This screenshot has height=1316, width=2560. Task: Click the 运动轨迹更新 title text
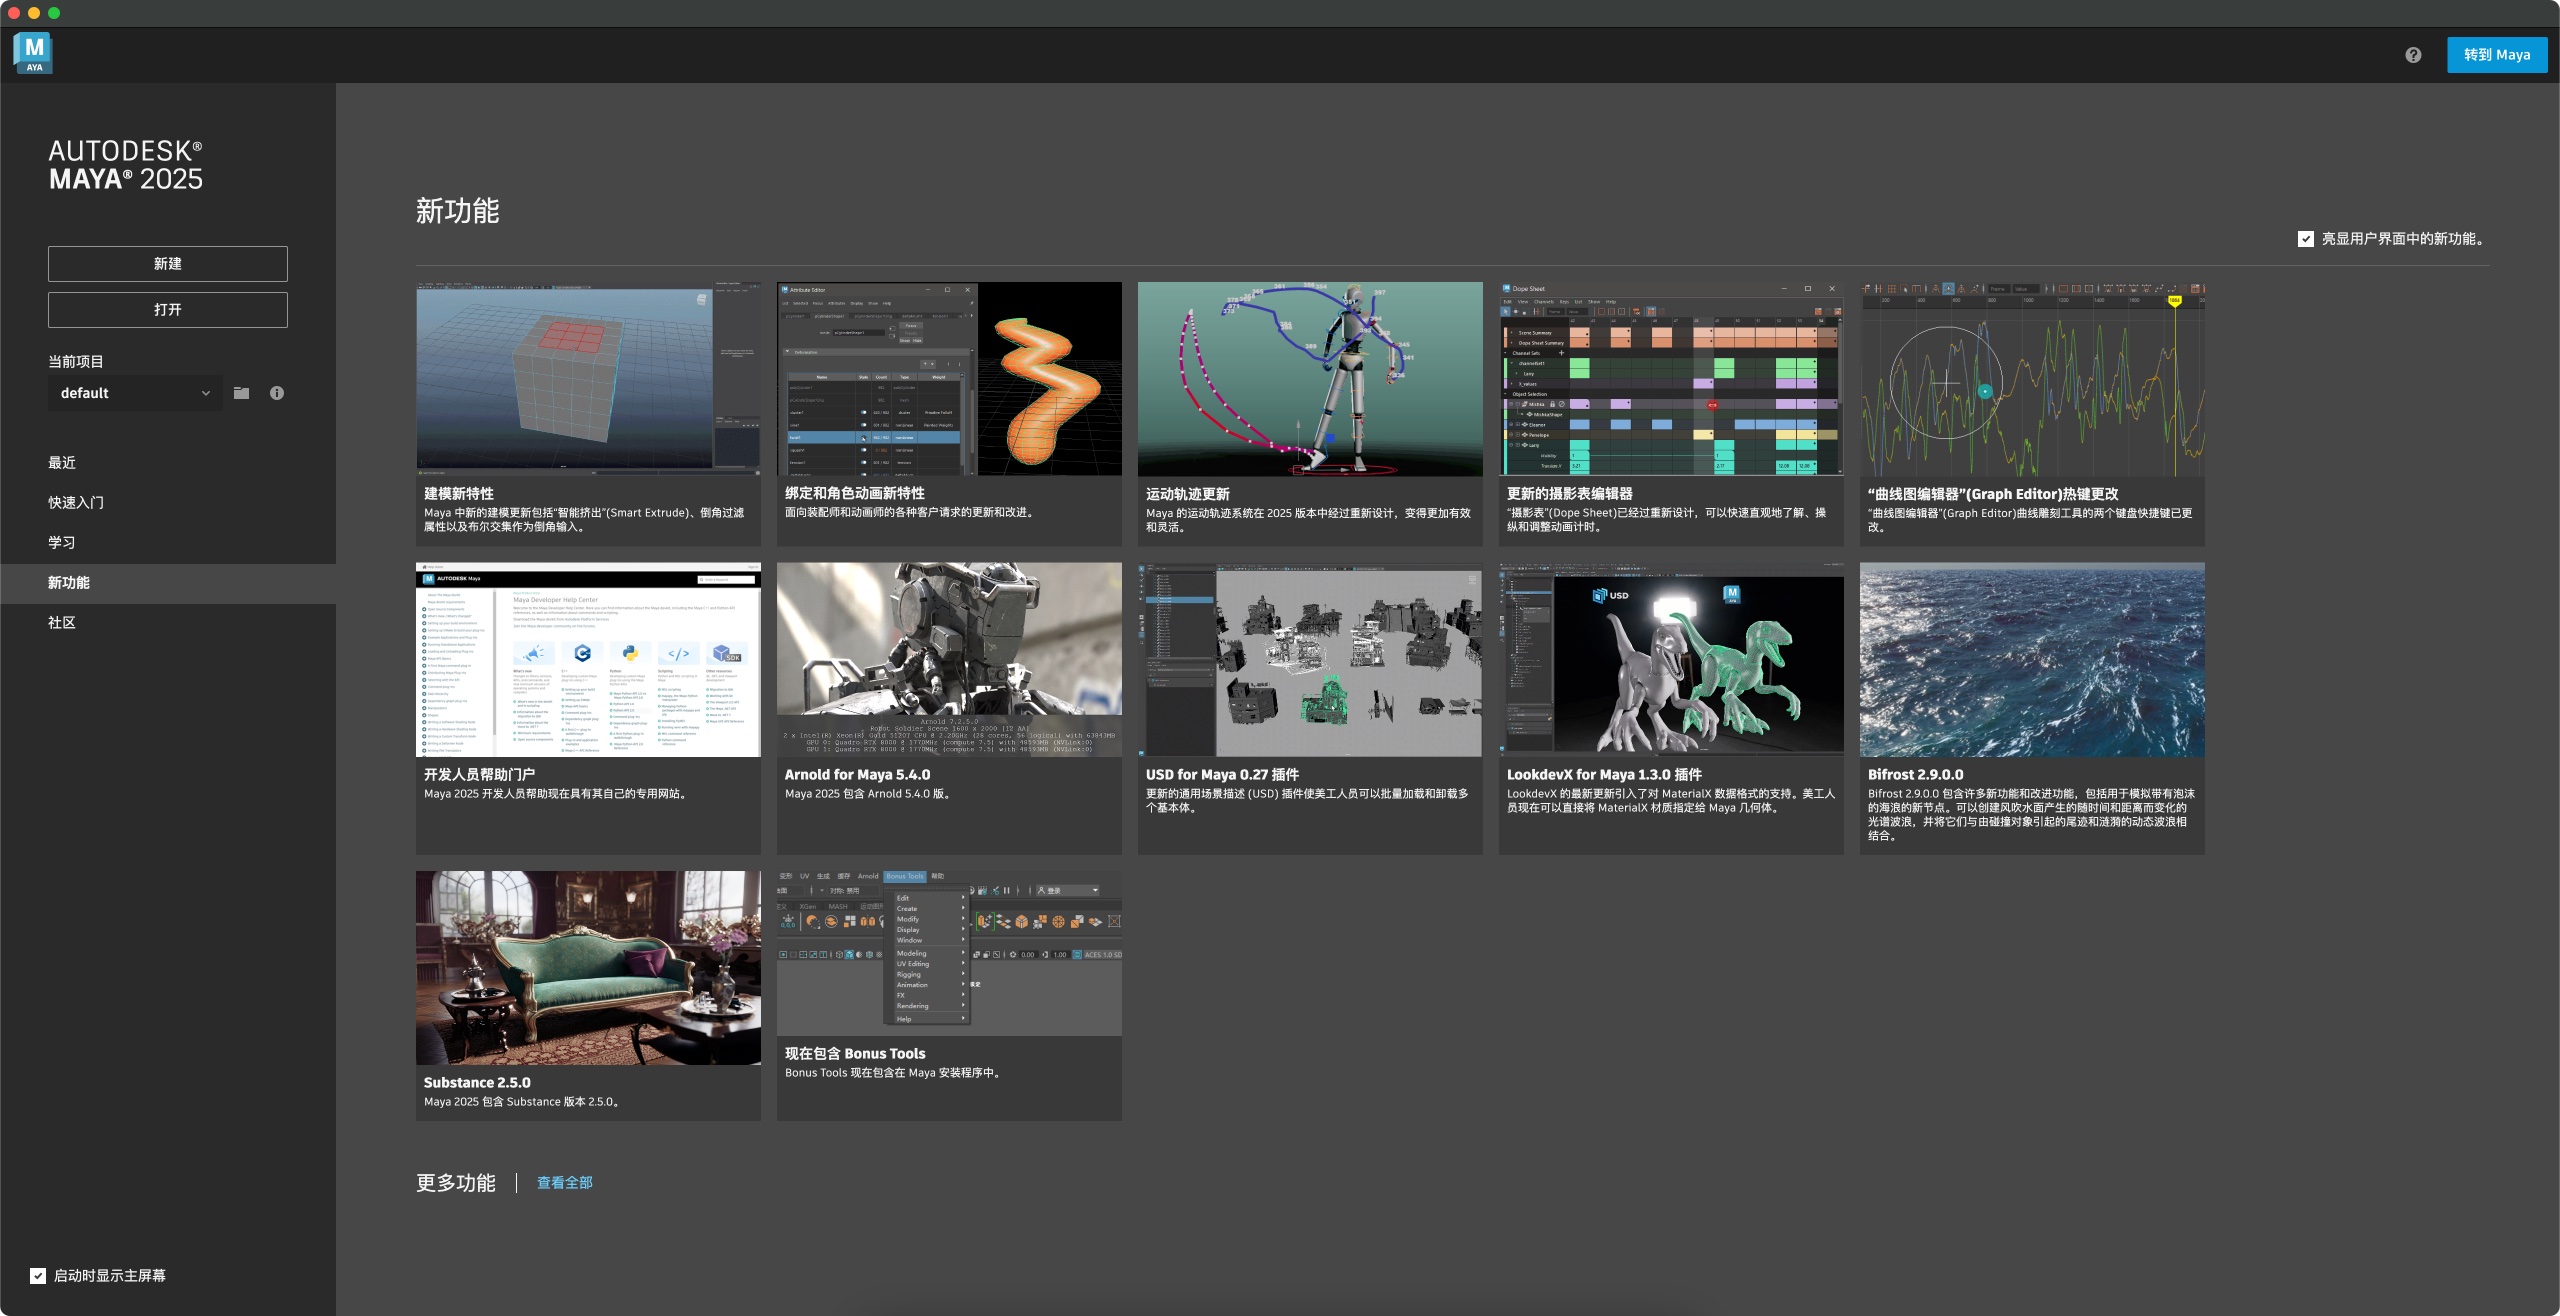[x=1188, y=494]
